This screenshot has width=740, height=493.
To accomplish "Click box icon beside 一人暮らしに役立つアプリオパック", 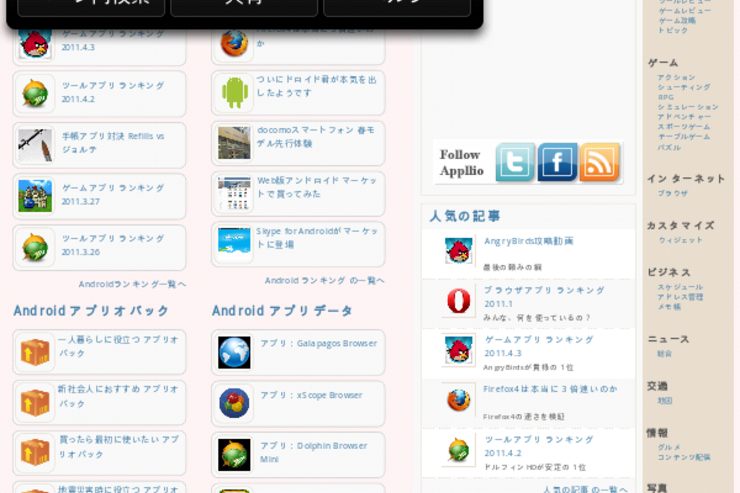I will coord(35,352).
